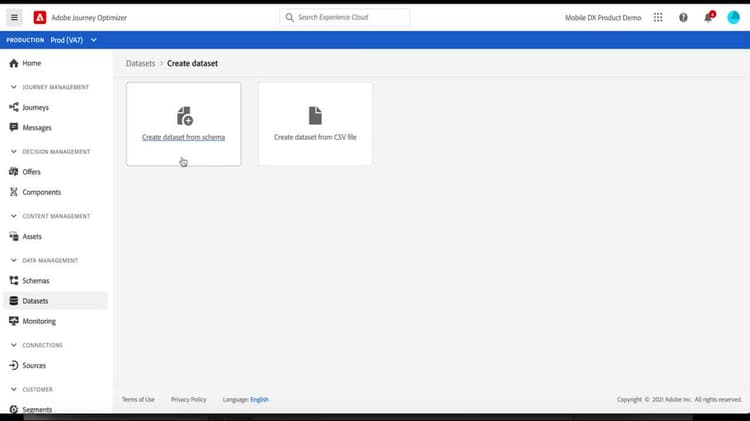Image resolution: width=750 pixels, height=421 pixels.
Task: Open the user profile avatar
Action: point(733,18)
